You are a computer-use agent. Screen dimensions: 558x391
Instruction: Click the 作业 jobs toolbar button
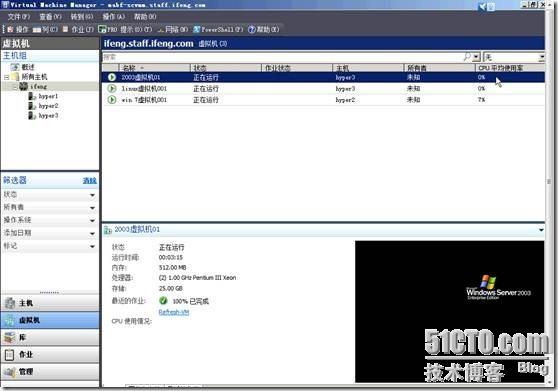point(78,30)
